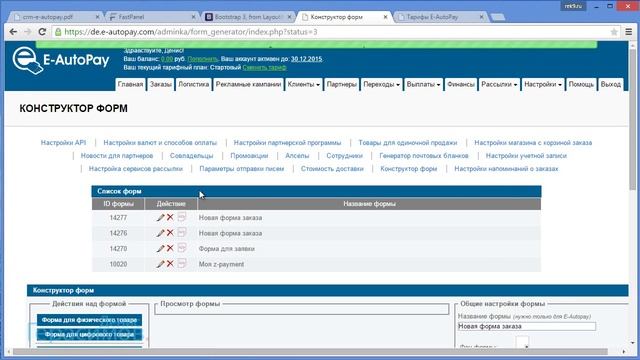
Task: Open the Конструктор форм settings link
Action: coord(409,169)
